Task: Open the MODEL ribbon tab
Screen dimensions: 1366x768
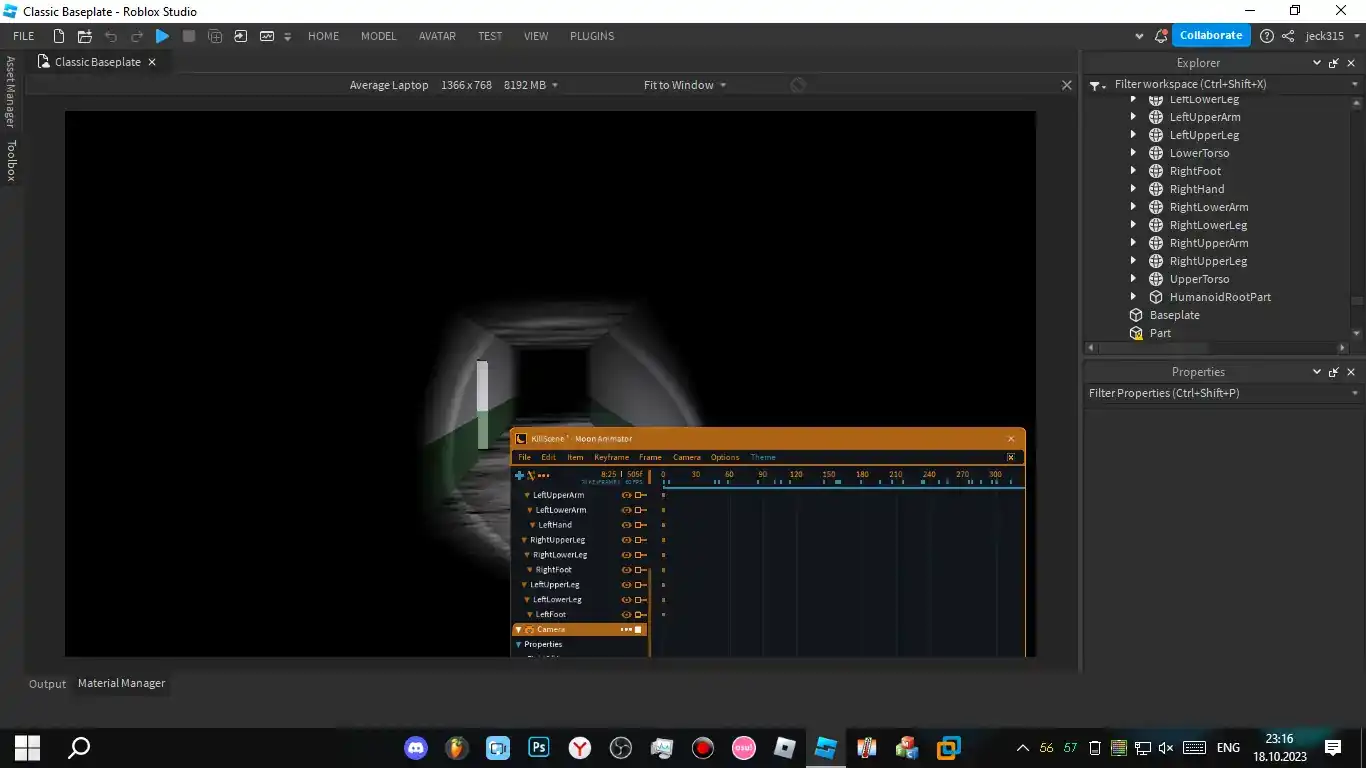Action: [378, 36]
